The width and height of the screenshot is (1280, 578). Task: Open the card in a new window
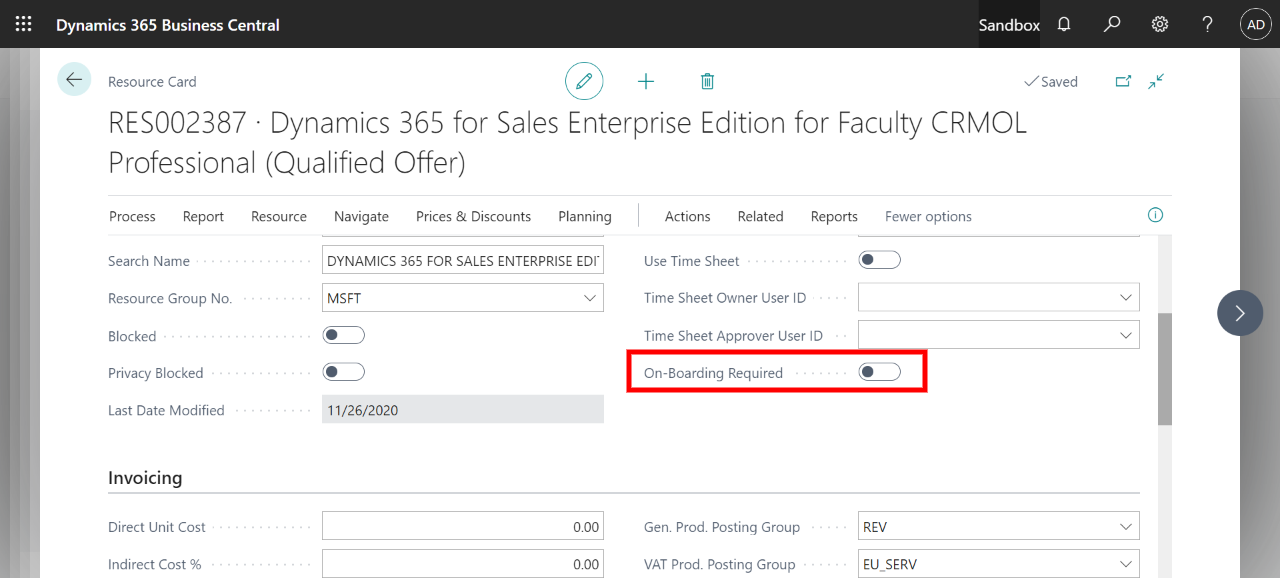(1123, 81)
